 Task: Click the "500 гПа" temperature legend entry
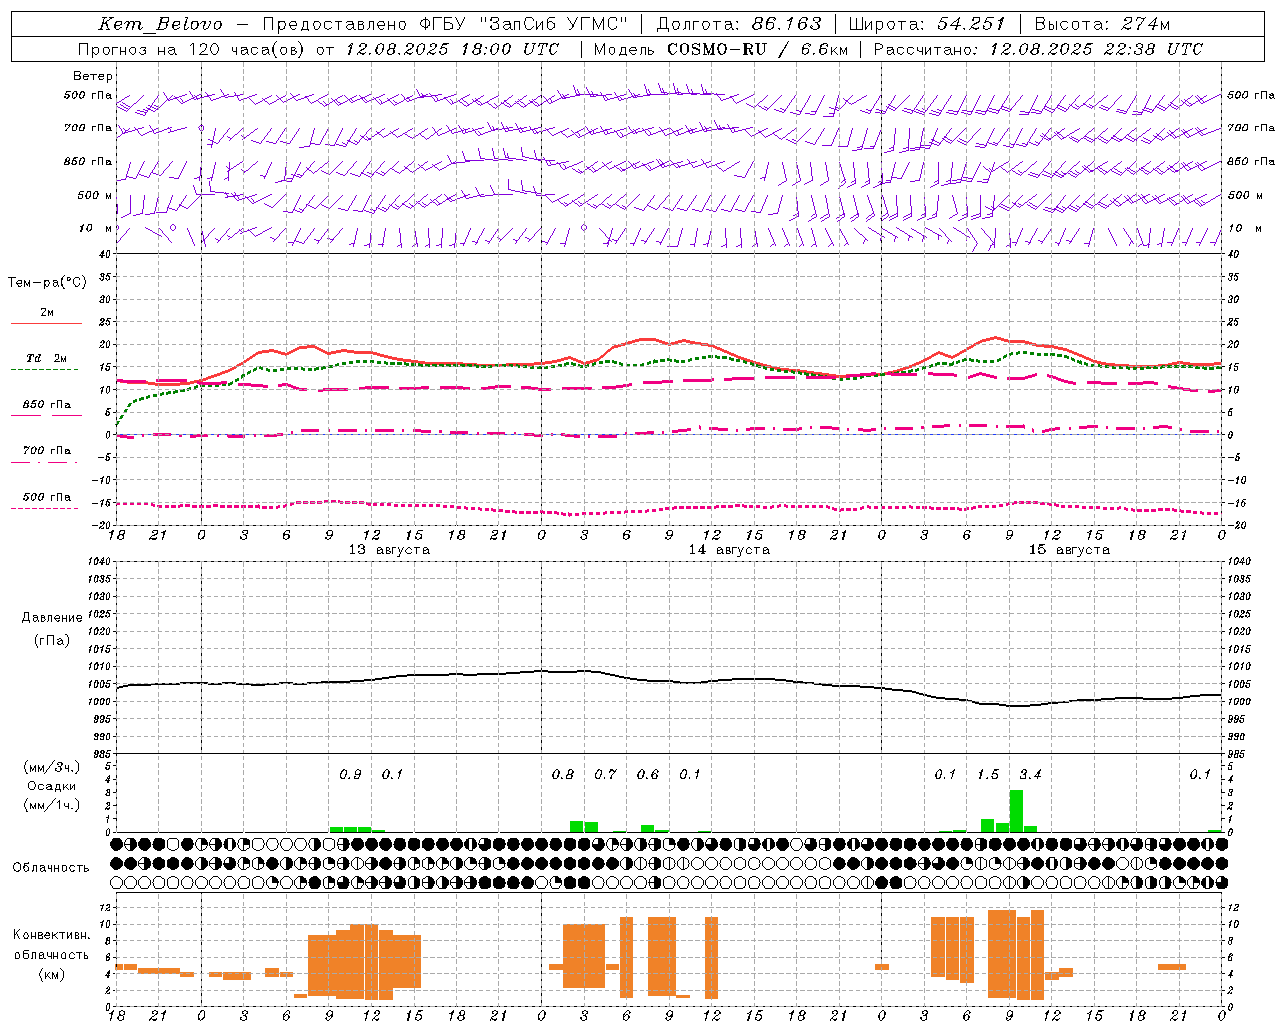(x=47, y=497)
